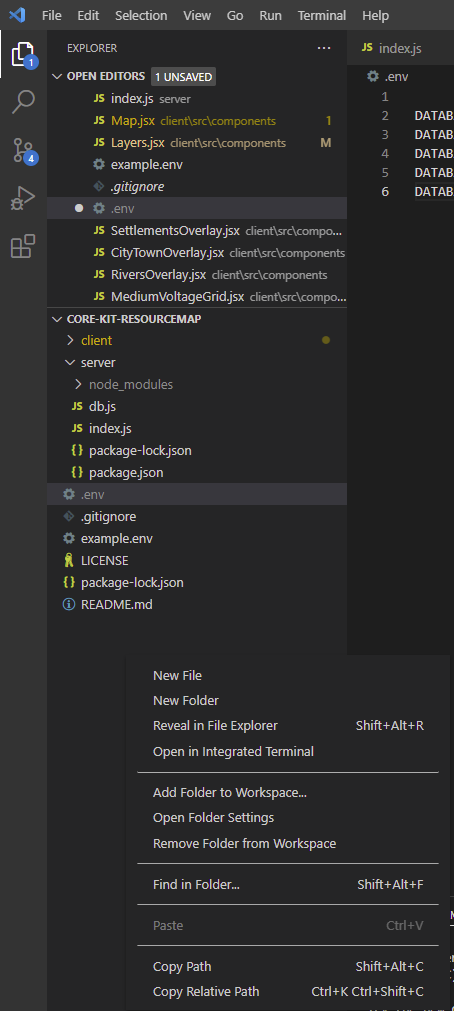This screenshot has height=1011, width=454.
Task: Open the Run and Debug icon
Action: tap(23, 198)
